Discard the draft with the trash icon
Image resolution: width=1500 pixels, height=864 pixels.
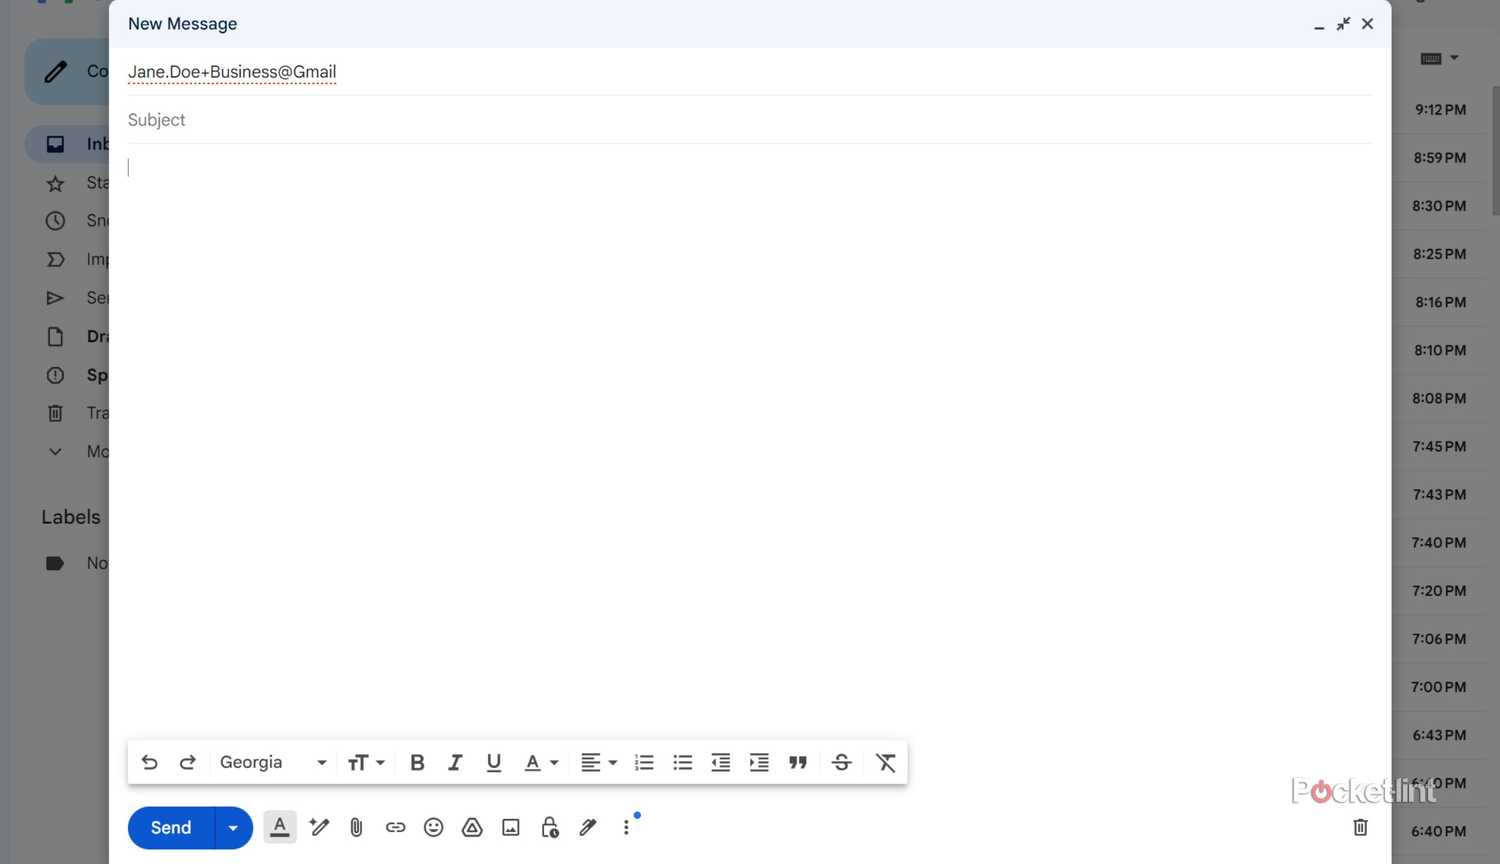tap(1359, 827)
